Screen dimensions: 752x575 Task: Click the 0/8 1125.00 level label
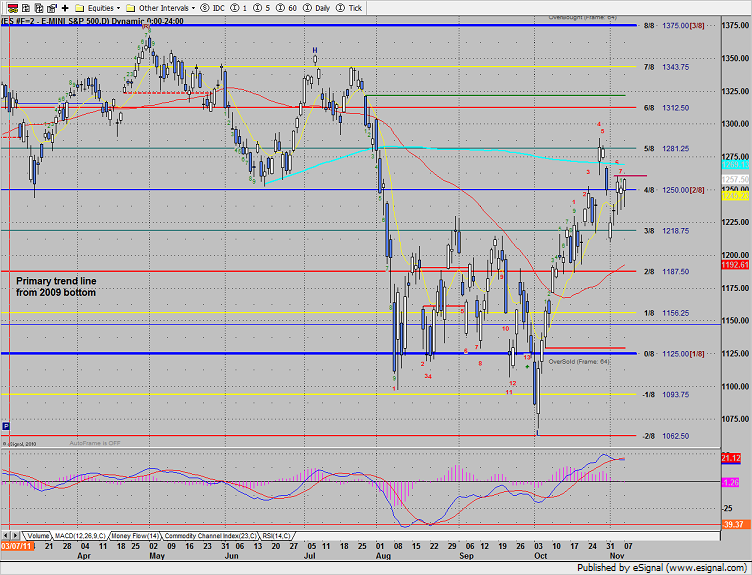pos(674,353)
